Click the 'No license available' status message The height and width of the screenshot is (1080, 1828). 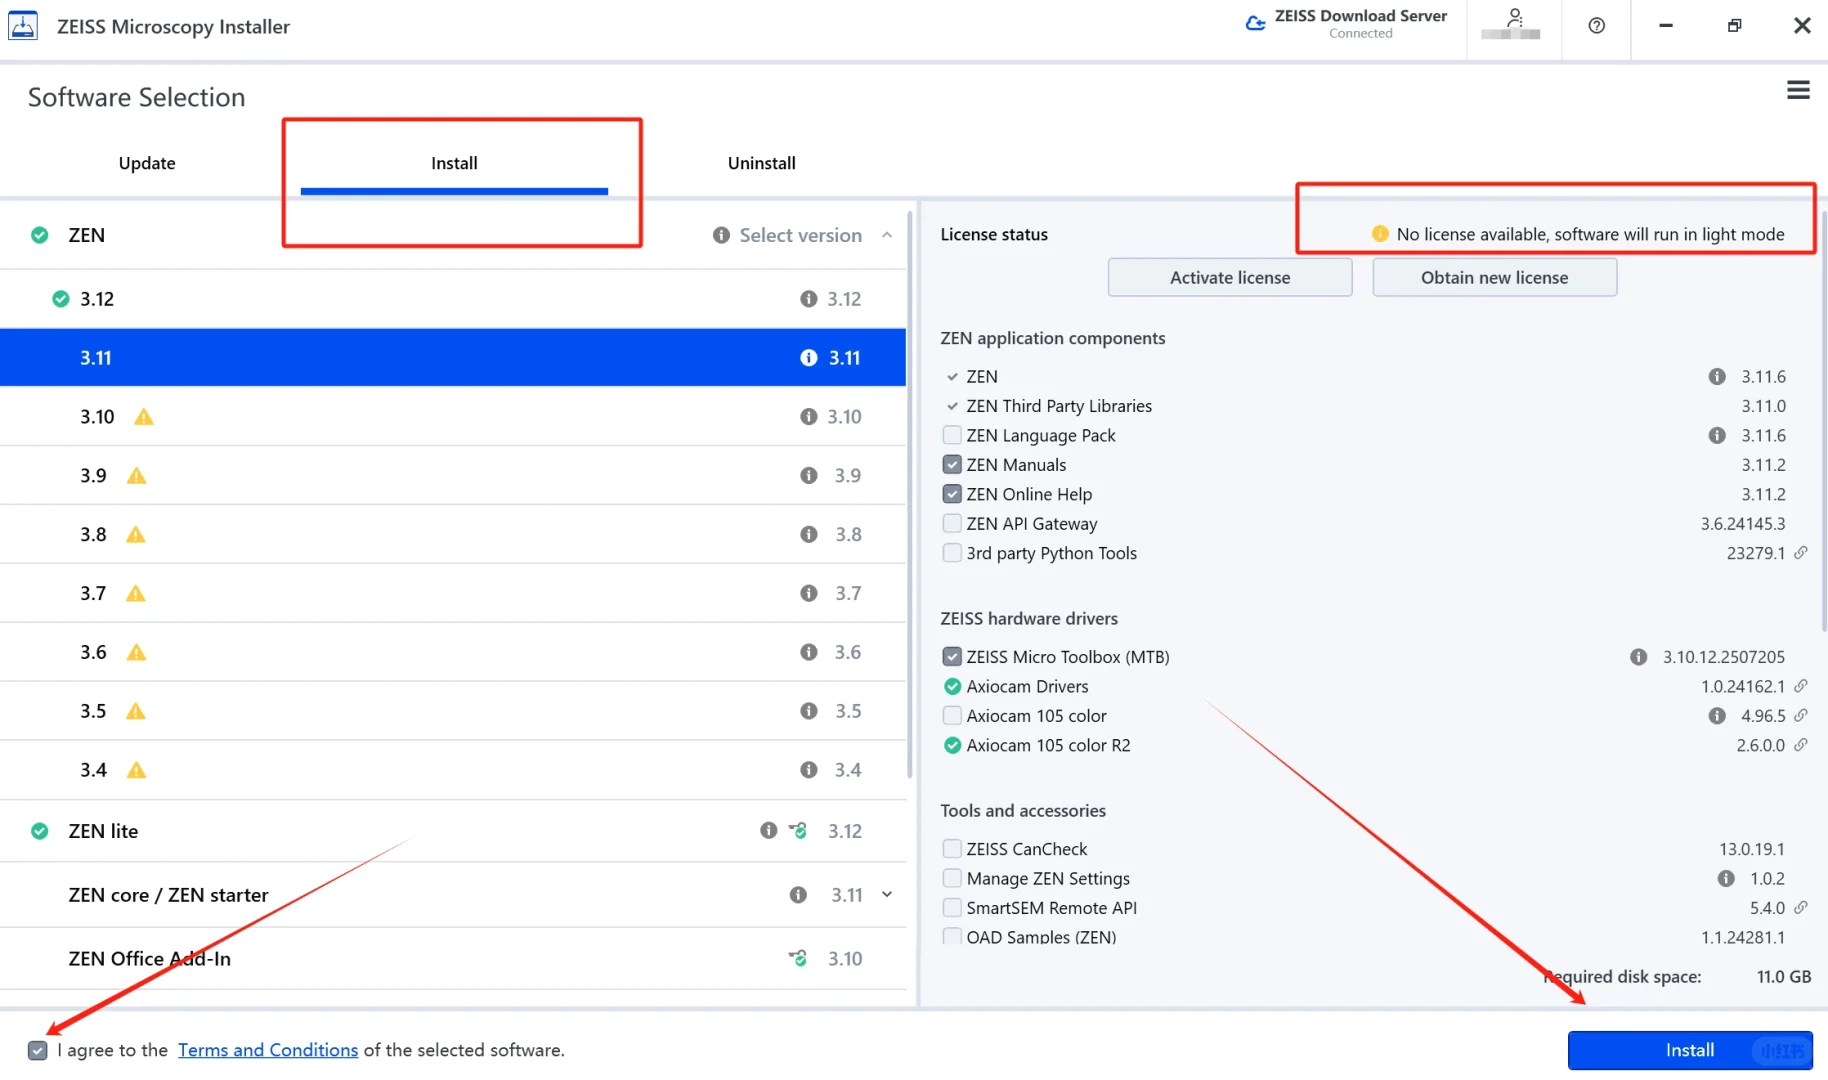pyautogui.click(x=1590, y=234)
